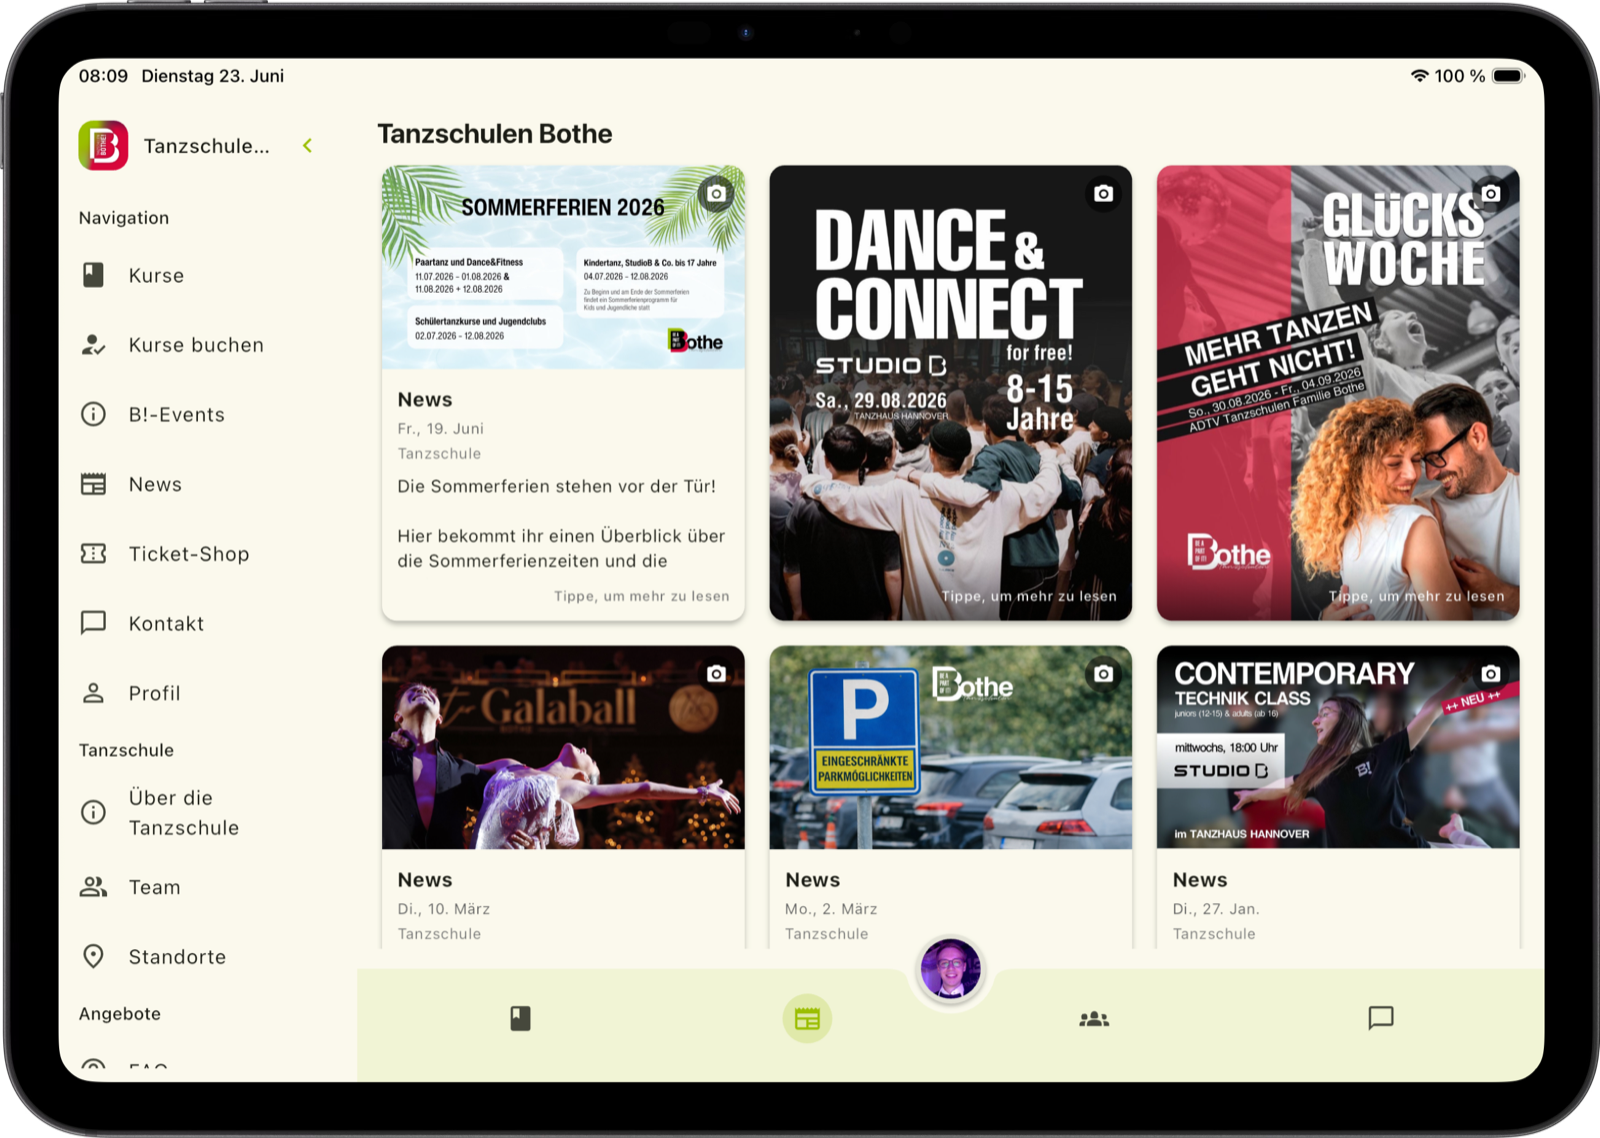The height and width of the screenshot is (1138, 1600).
Task: Select Team menu entry
Action: (x=154, y=887)
